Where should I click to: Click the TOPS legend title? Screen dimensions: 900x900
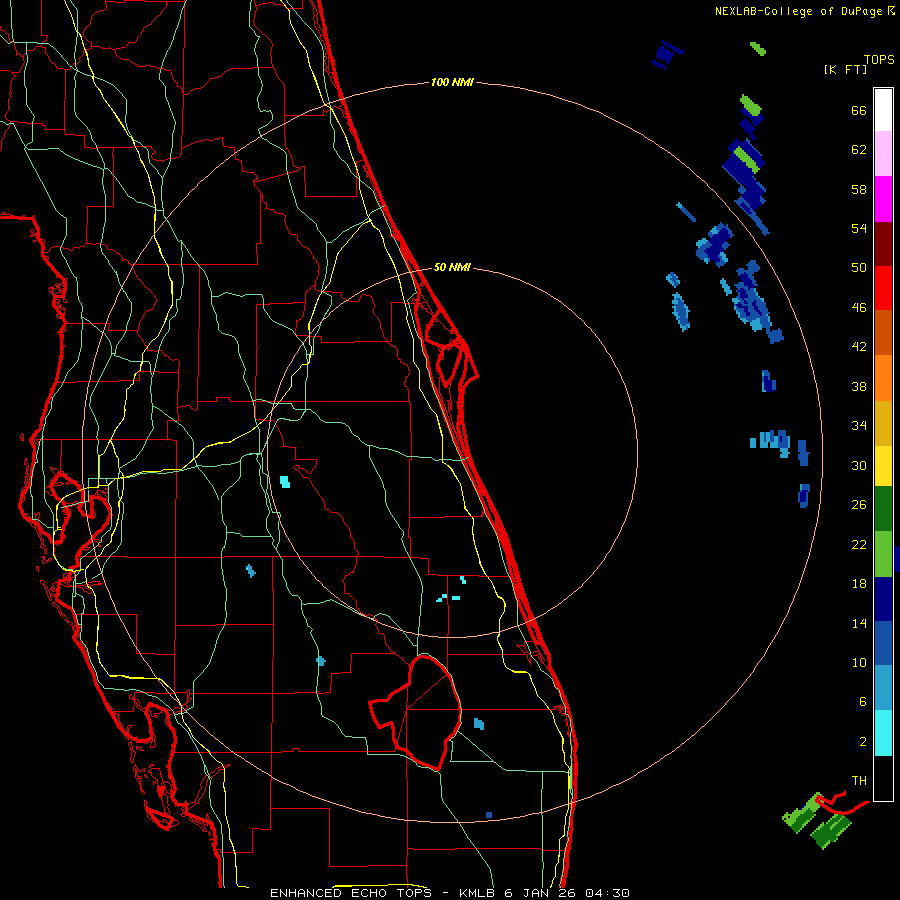click(x=879, y=60)
